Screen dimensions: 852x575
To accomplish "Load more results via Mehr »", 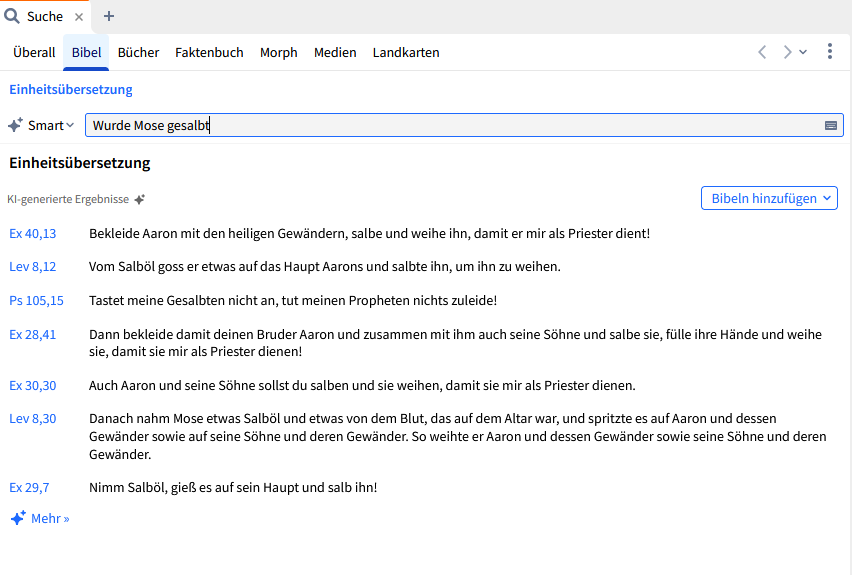I will coord(50,518).
